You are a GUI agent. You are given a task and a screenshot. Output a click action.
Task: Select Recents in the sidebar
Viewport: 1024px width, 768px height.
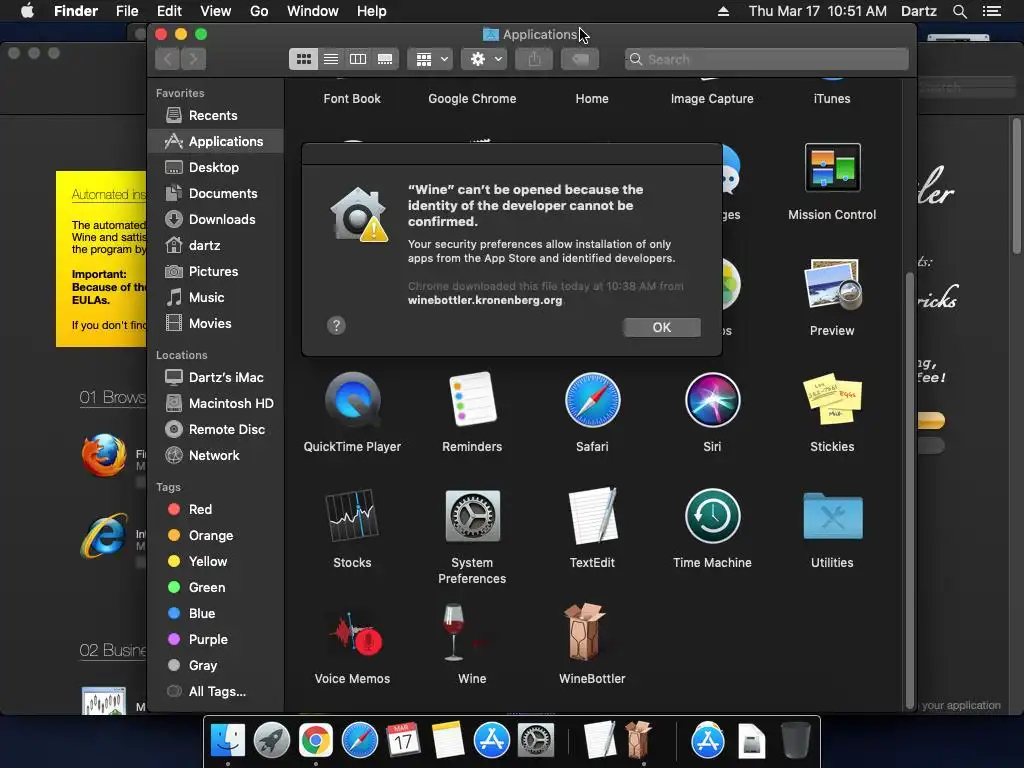[x=216, y=116]
